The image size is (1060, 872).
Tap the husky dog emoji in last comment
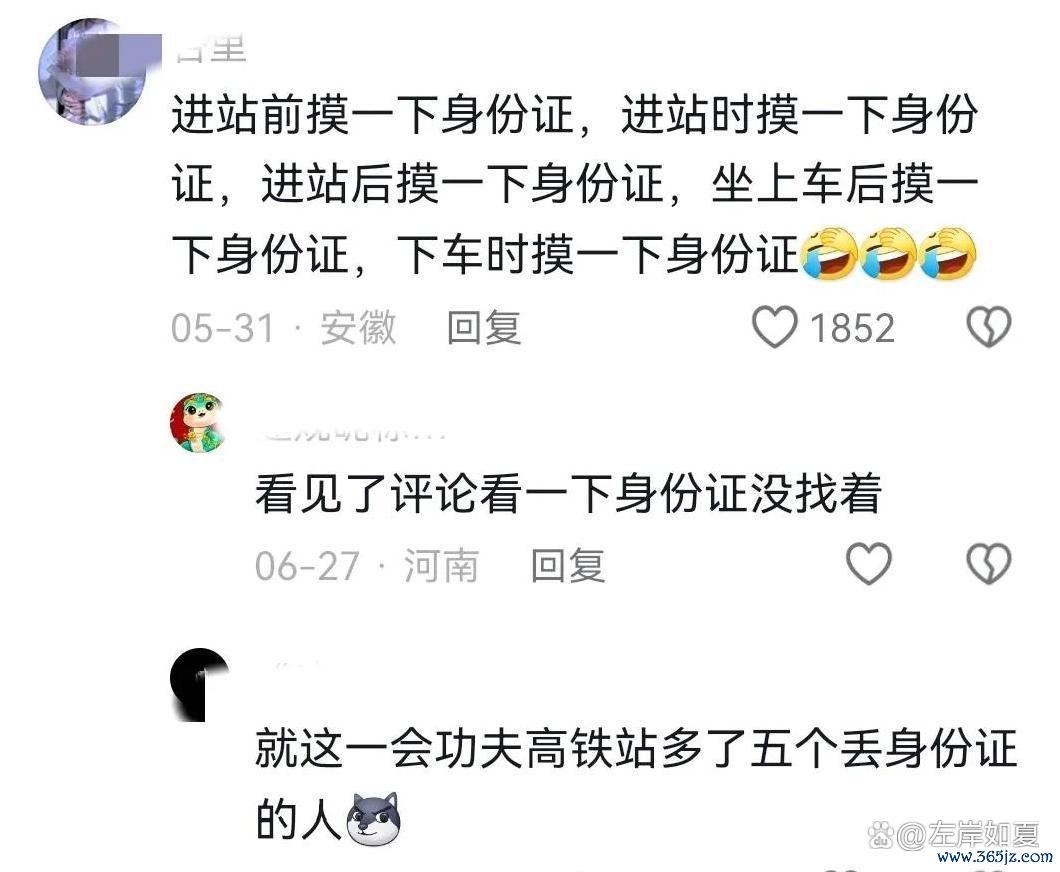click(x=373, y=819)
